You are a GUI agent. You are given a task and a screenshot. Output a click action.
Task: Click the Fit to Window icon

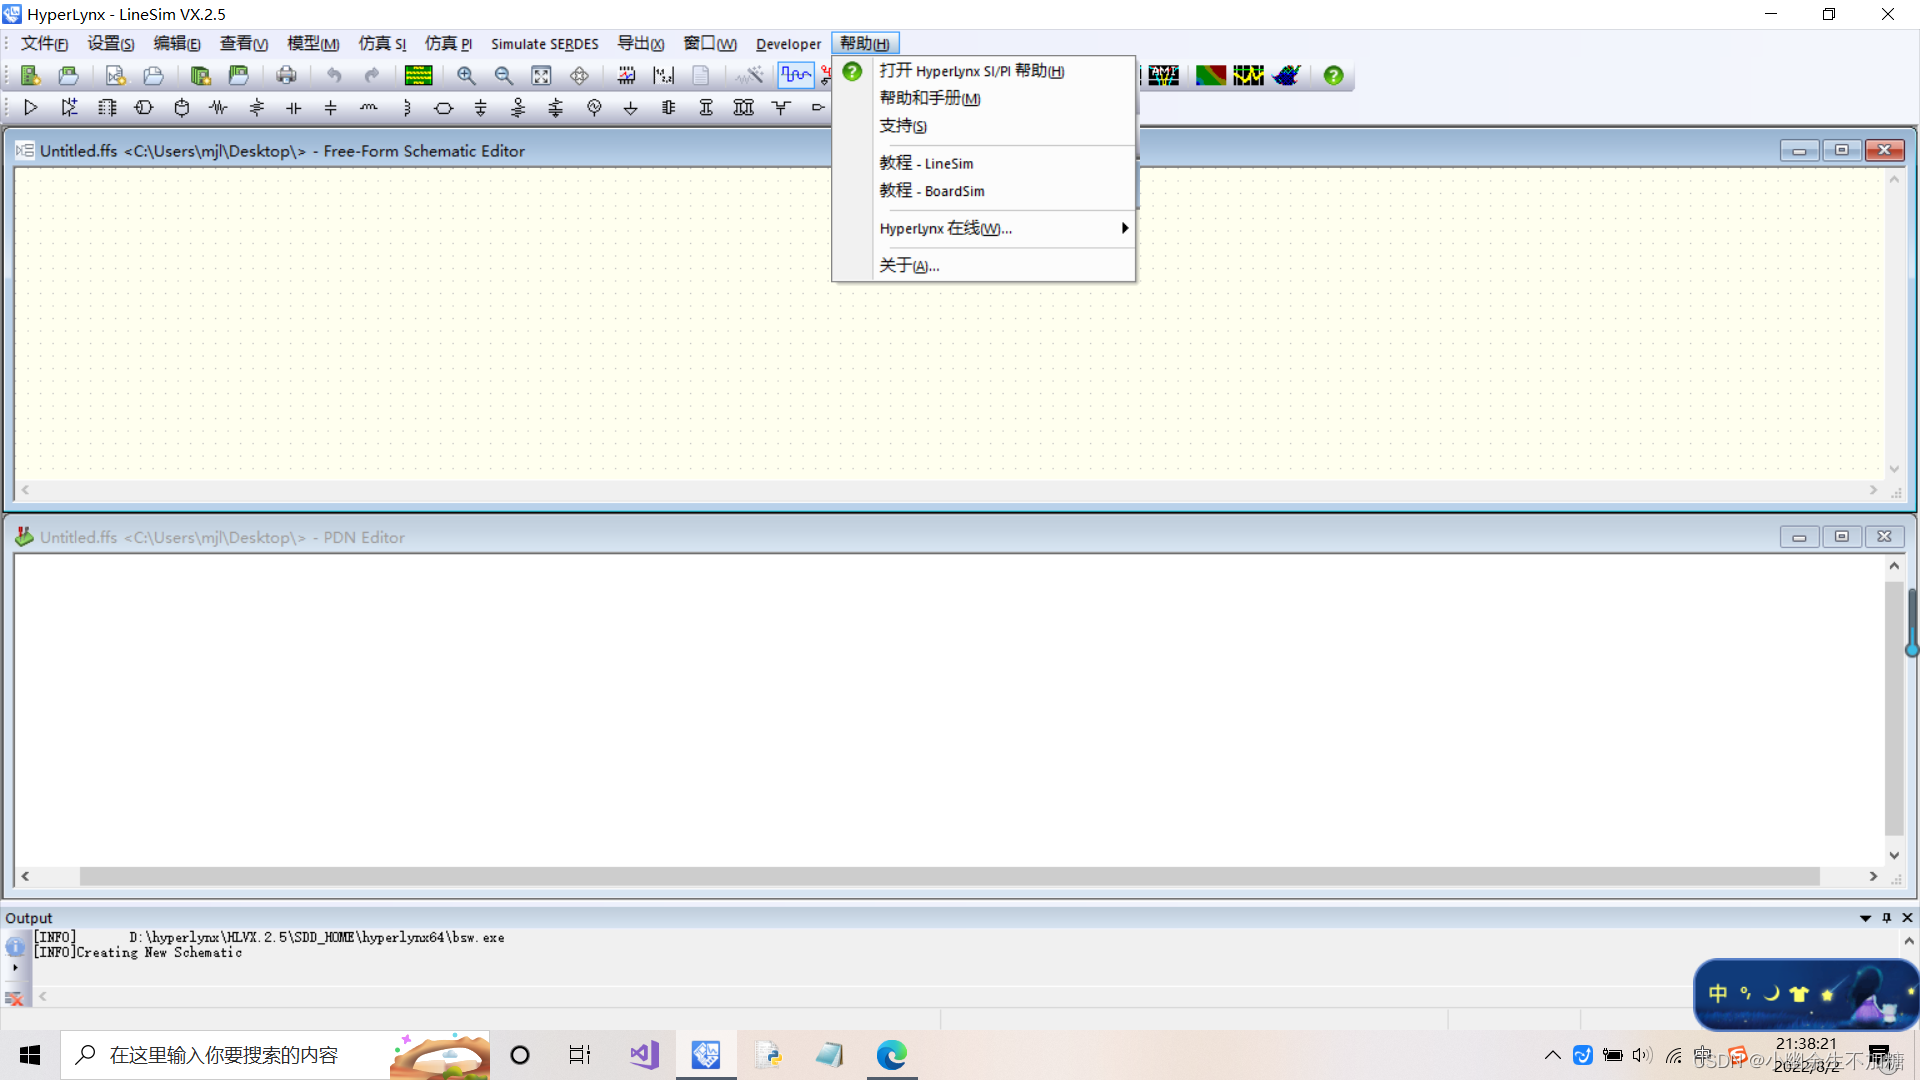point(541,75)
